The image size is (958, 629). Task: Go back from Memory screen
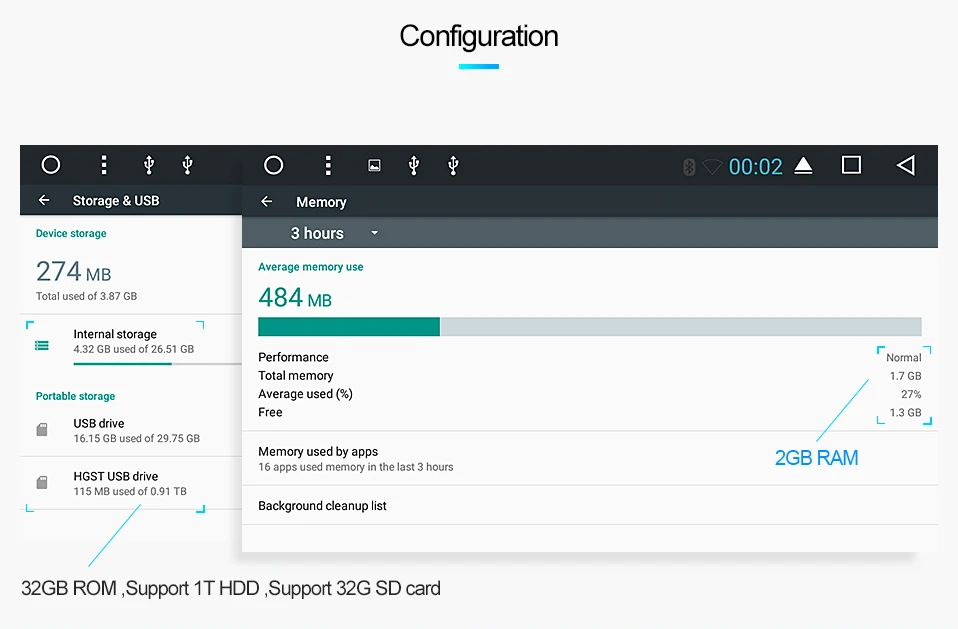(266, 202)
